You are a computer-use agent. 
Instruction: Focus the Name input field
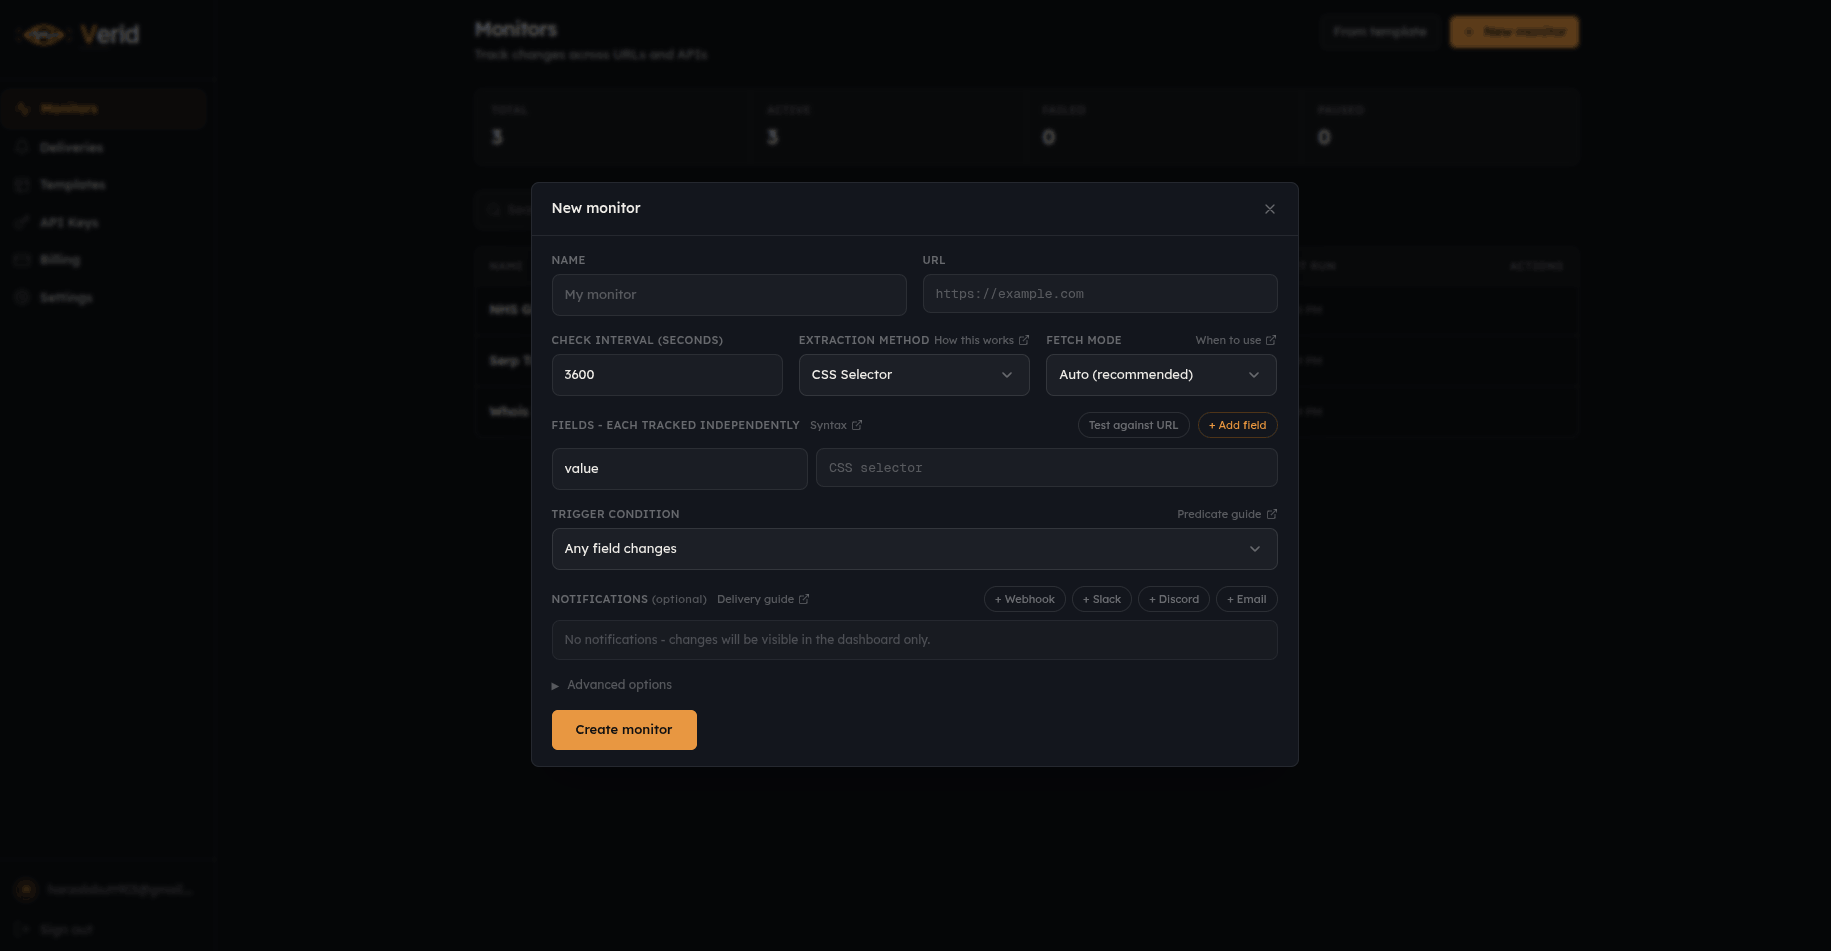729,295
